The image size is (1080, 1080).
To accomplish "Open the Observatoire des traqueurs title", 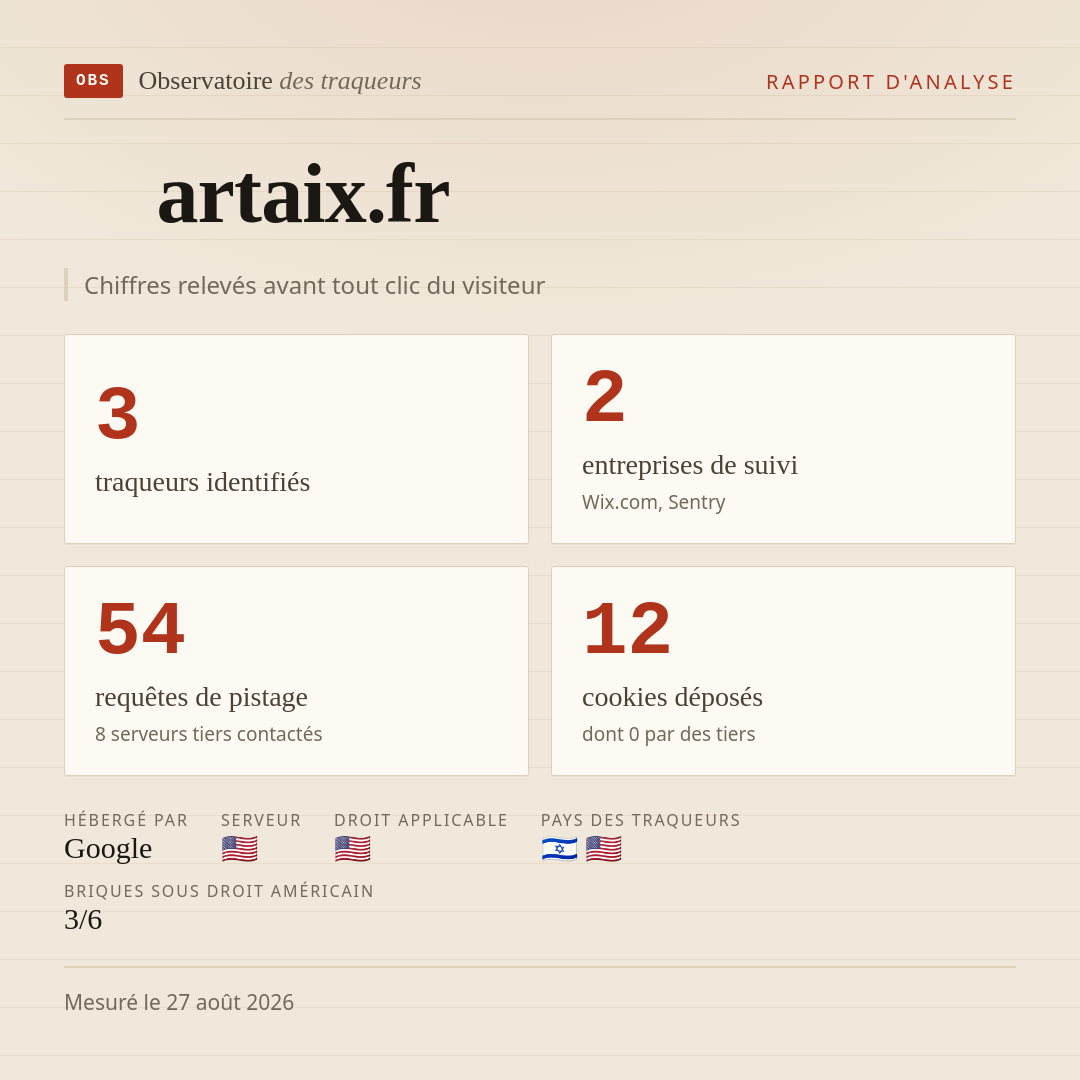I will (280, 81).
